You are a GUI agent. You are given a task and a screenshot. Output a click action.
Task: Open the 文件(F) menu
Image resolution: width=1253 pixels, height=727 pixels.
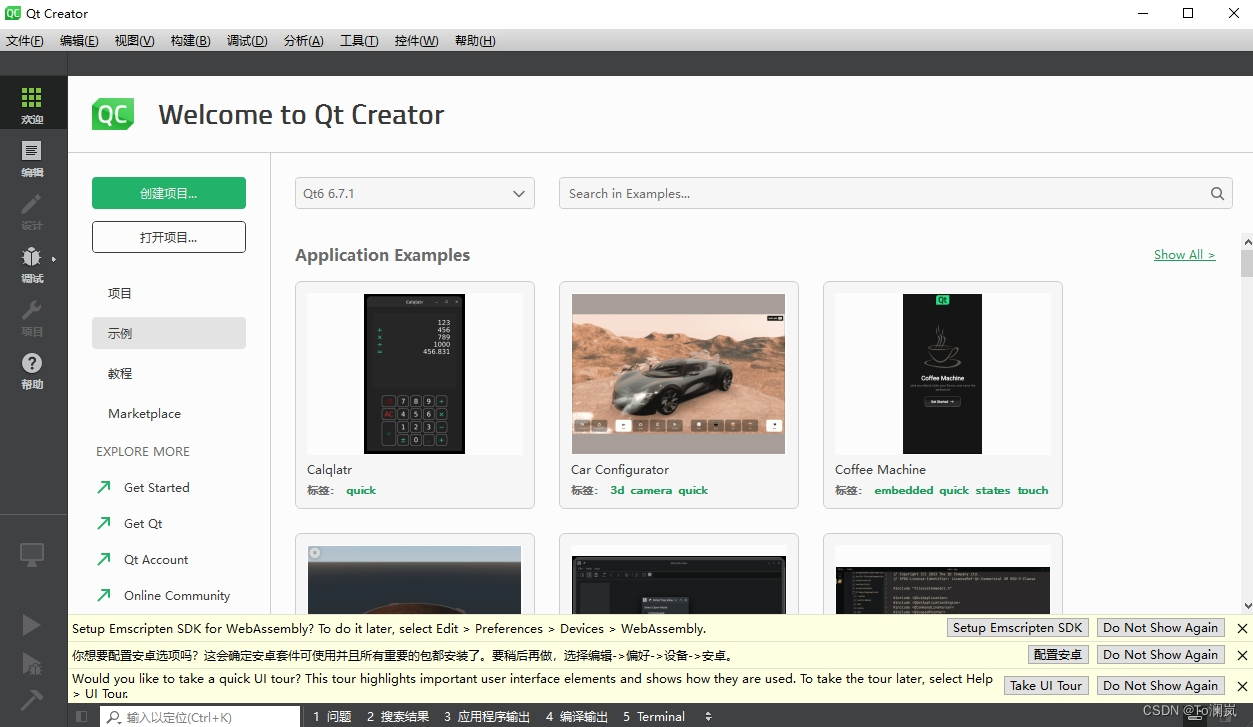[24, 41]
